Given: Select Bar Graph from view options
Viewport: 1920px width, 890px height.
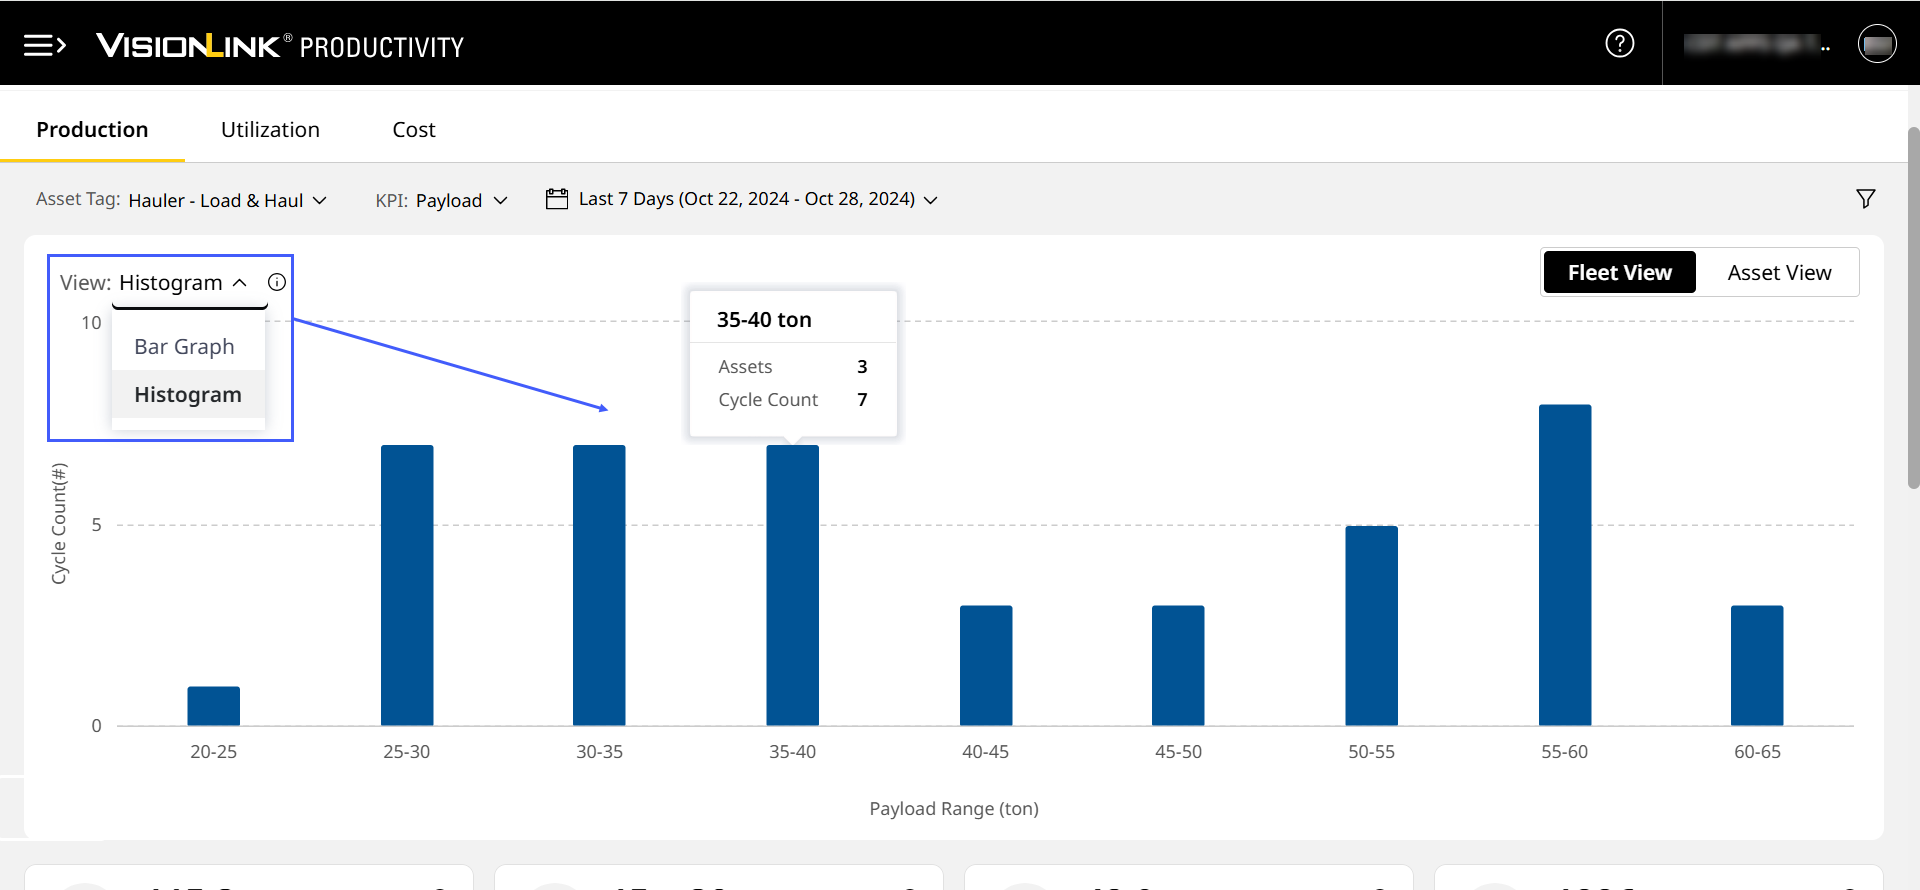Looking at the screenshot, I should tap(185, 347).
